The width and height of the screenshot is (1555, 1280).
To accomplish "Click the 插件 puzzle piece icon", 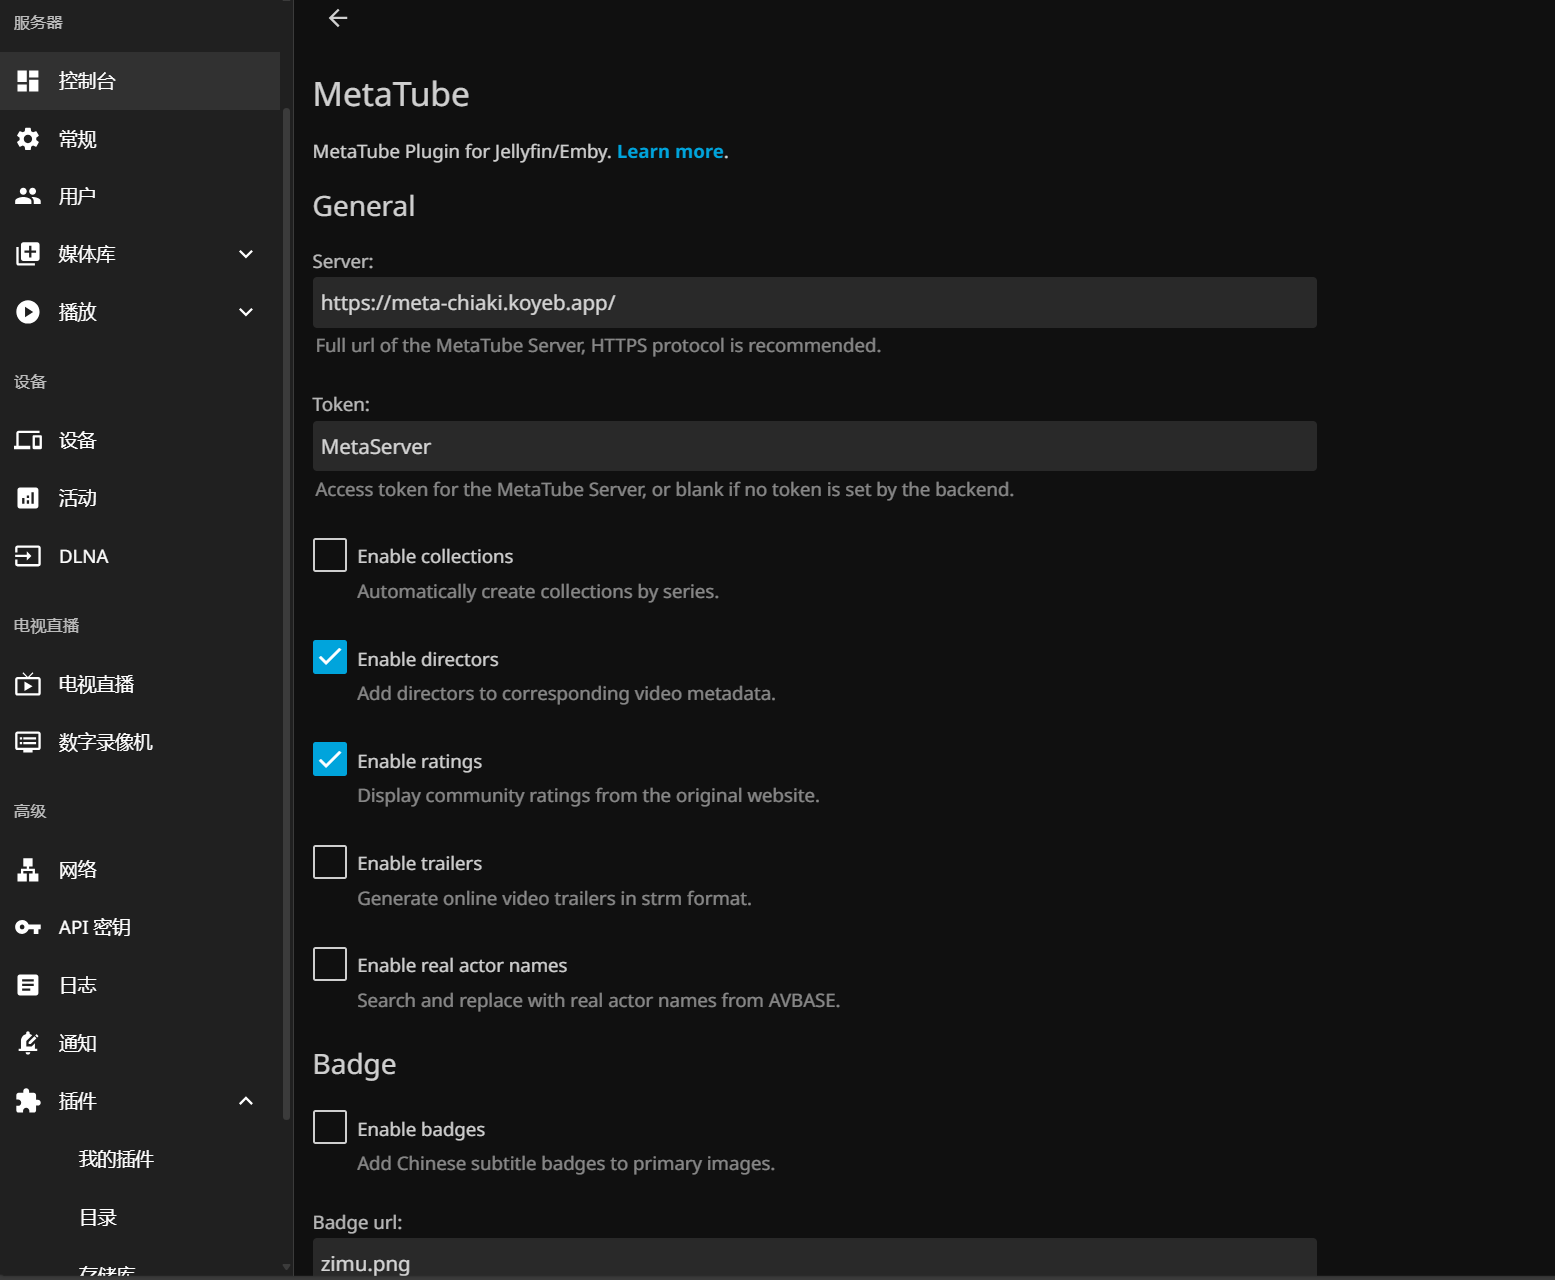I will [x=28, y=1101].
